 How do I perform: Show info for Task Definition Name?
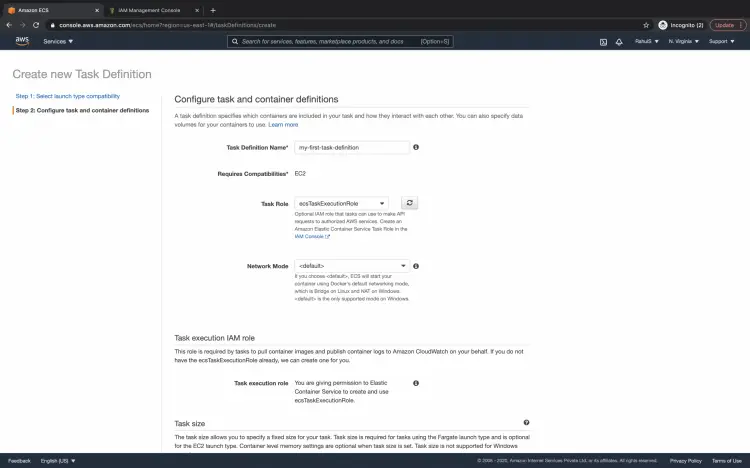(416, 147)
